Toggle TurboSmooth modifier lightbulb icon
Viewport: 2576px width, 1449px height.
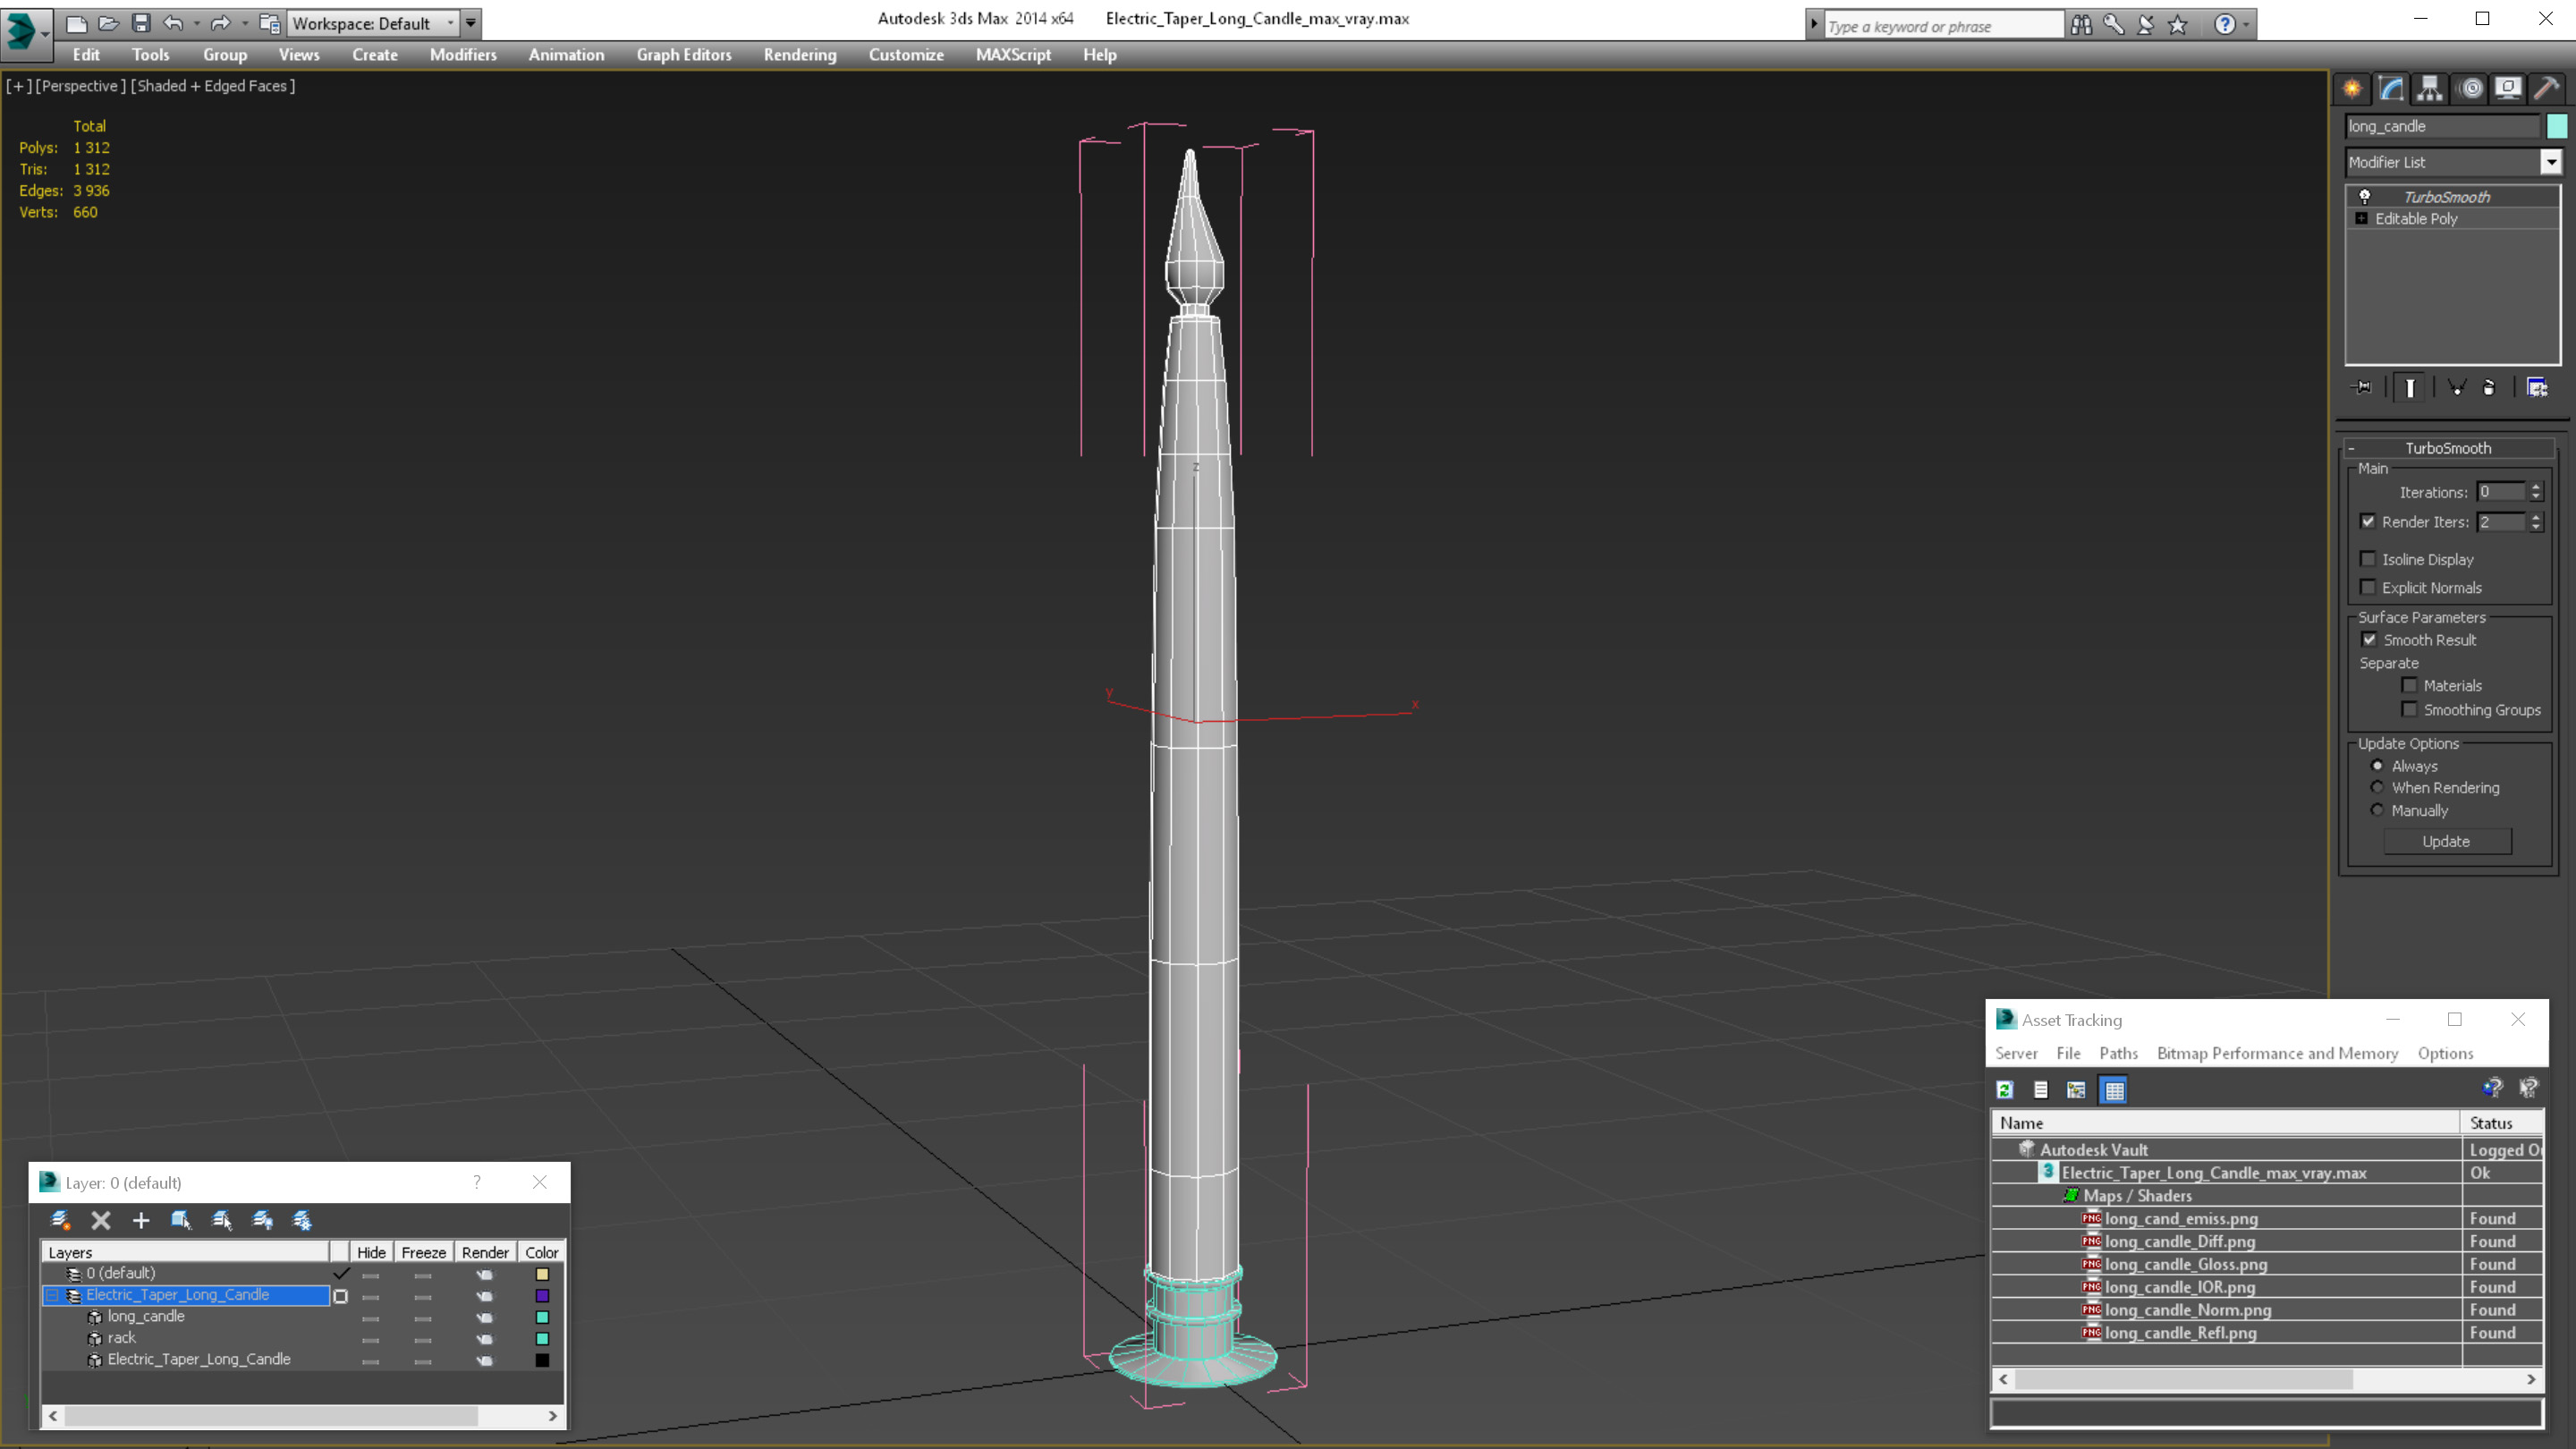click(2365, 197)
